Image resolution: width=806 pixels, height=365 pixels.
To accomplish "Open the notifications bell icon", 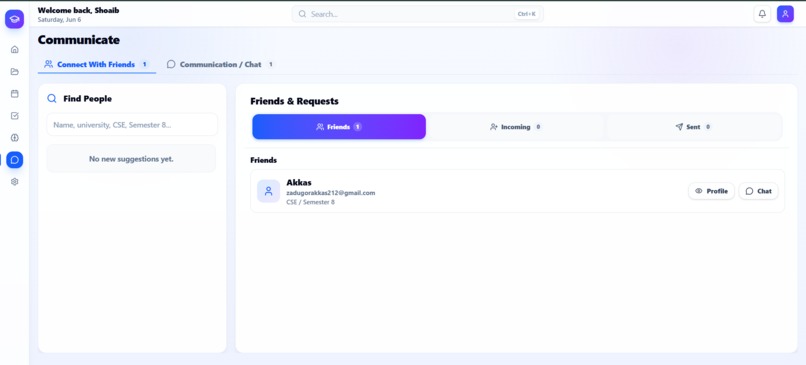I will tap(762, 14).
